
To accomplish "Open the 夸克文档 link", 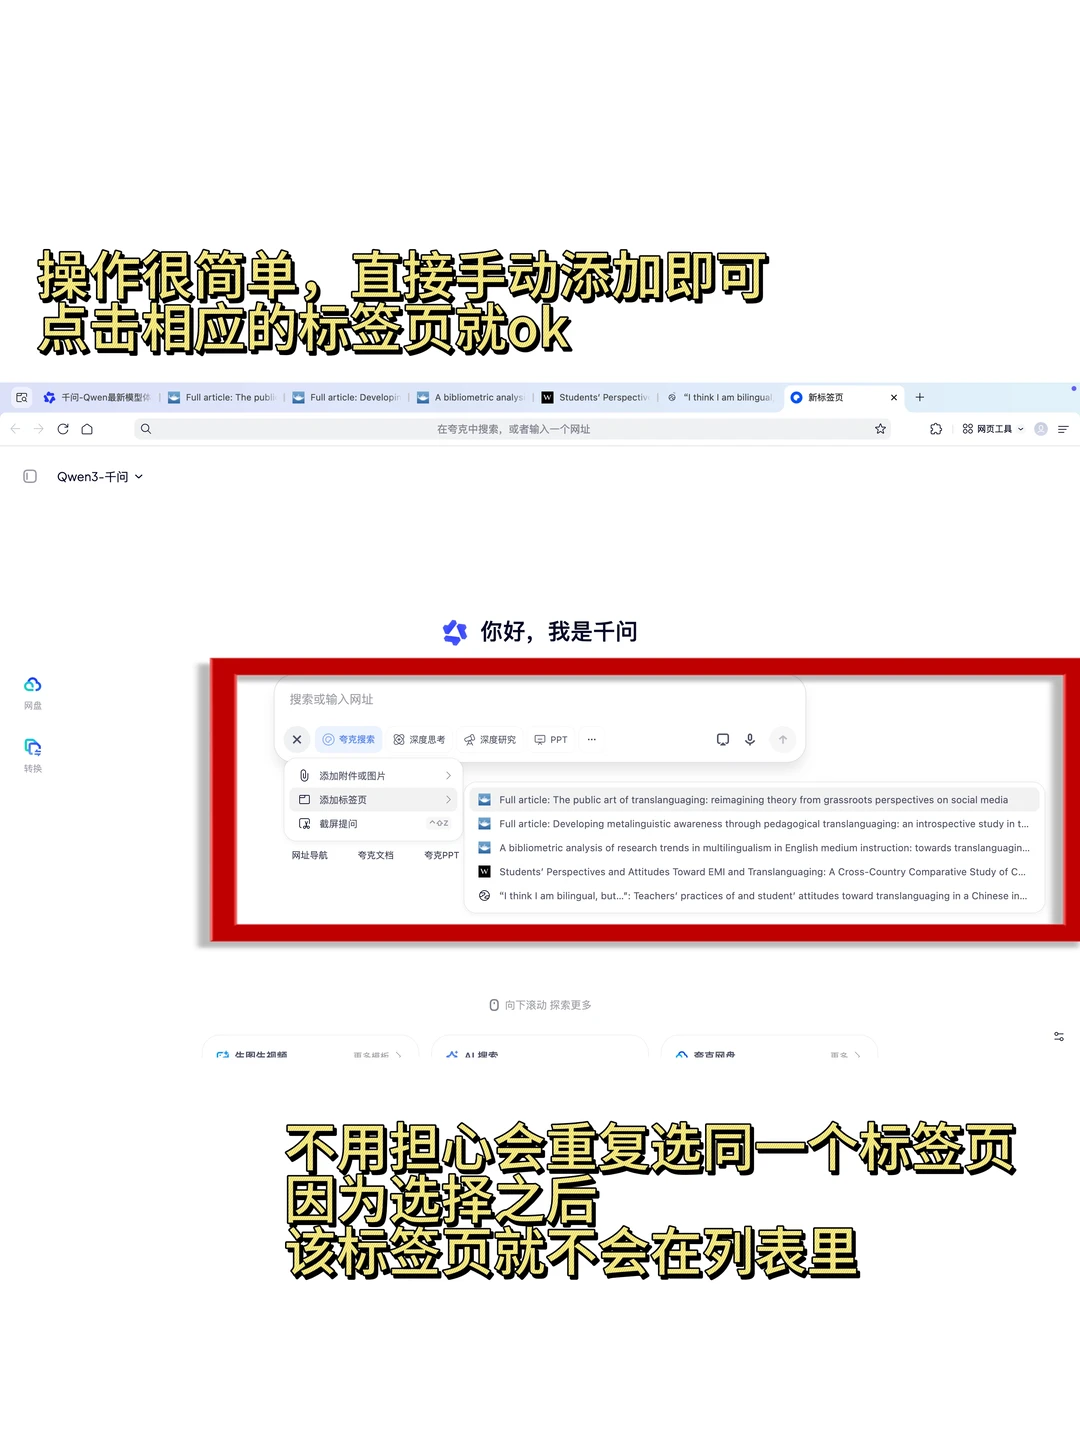I will point(376,856).
